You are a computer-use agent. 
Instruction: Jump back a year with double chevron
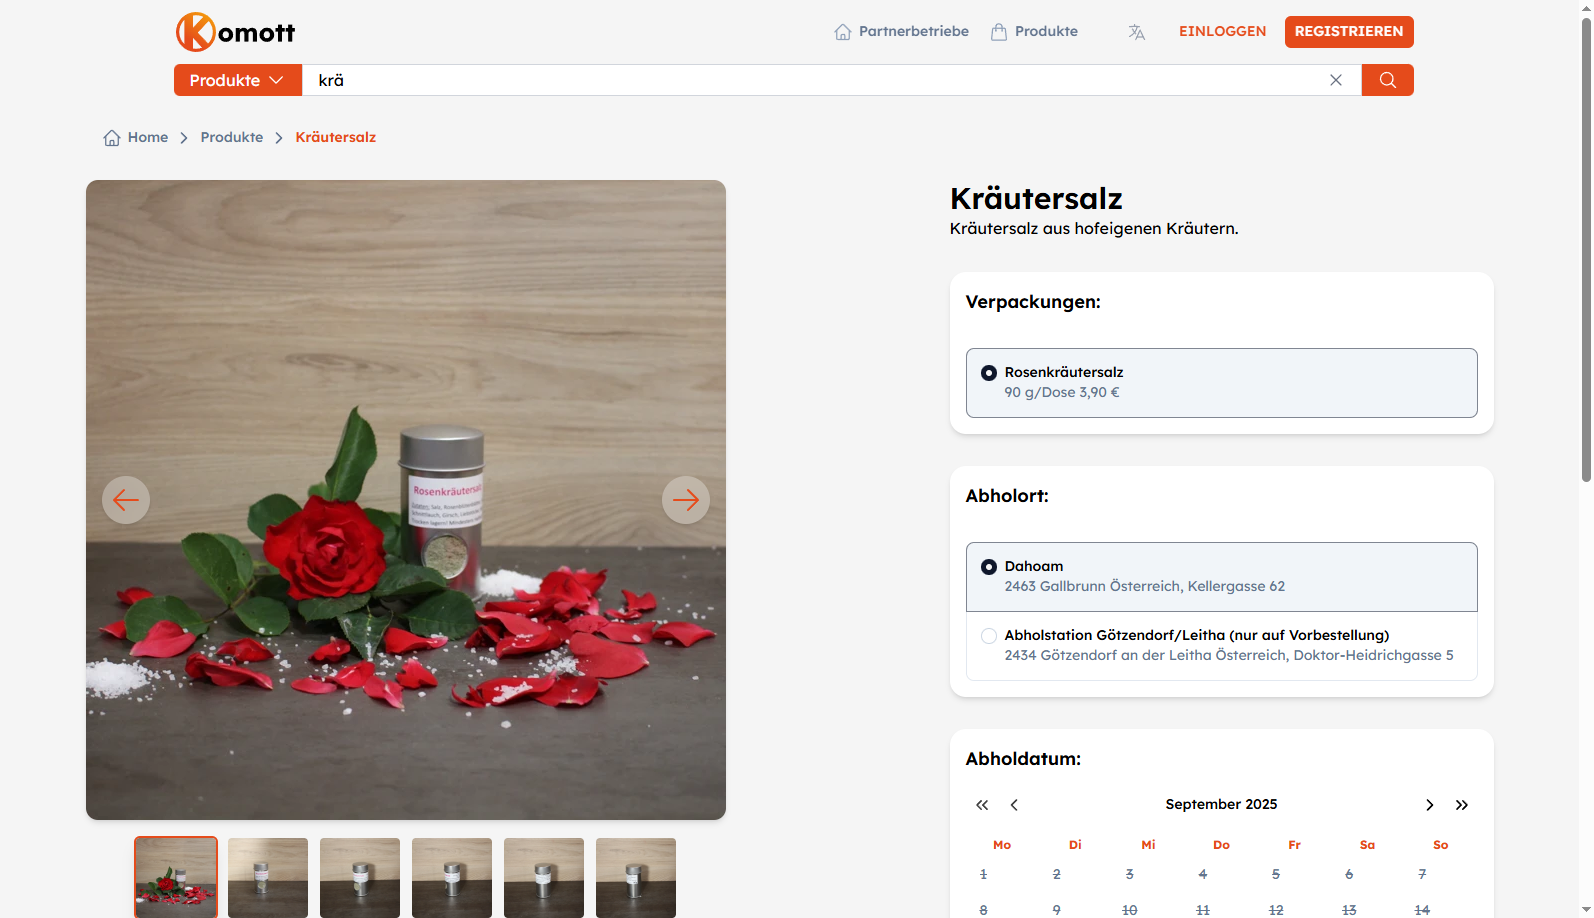coord(982,805)
